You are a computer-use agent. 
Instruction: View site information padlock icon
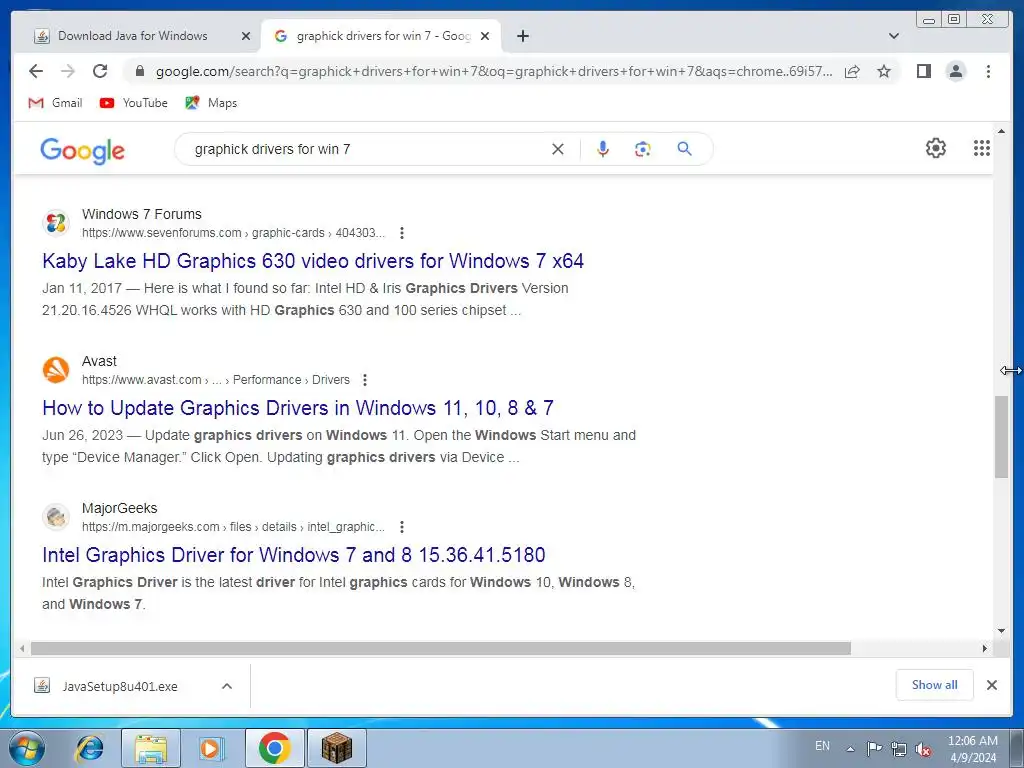click(139, 71)
